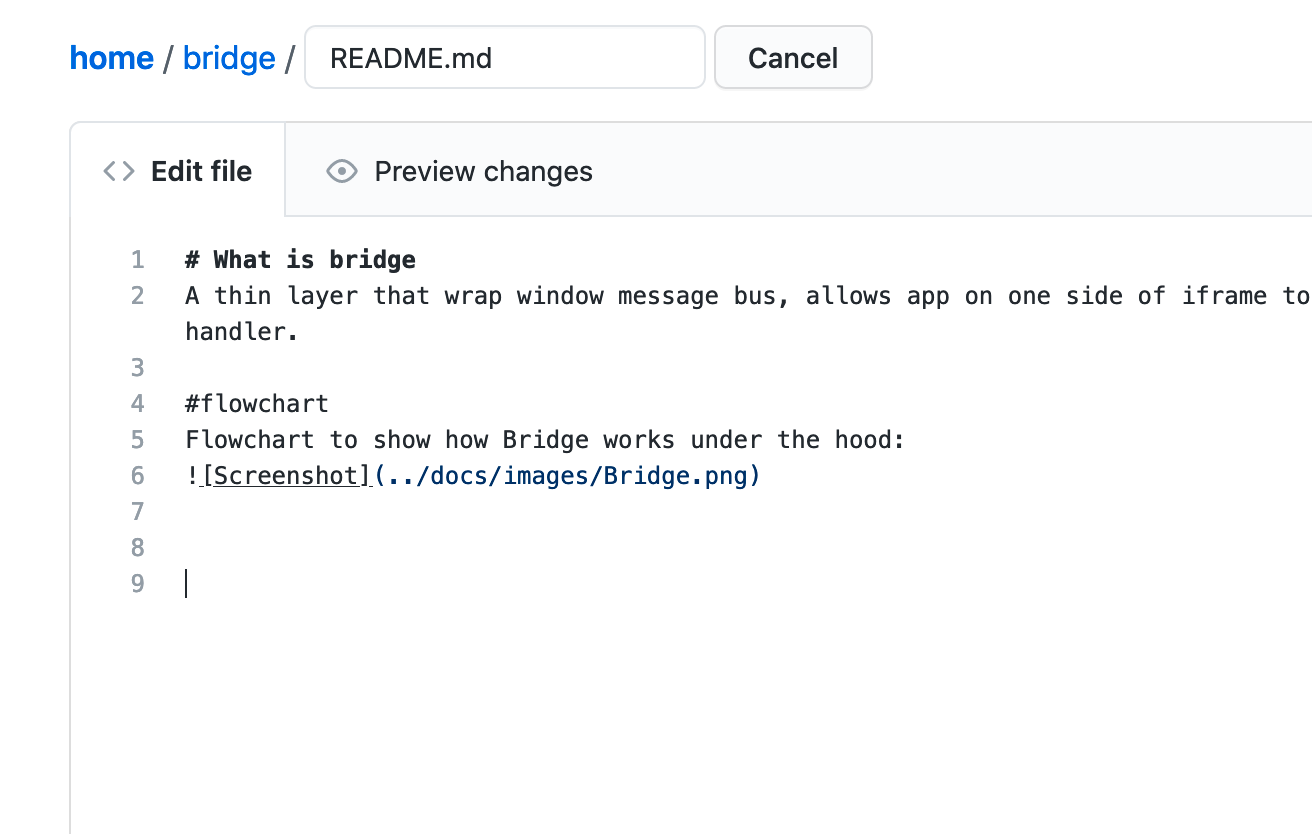Click the ../docs/images/Bridge.png path text
1312x834 pixels.
[x=567, y=476]
